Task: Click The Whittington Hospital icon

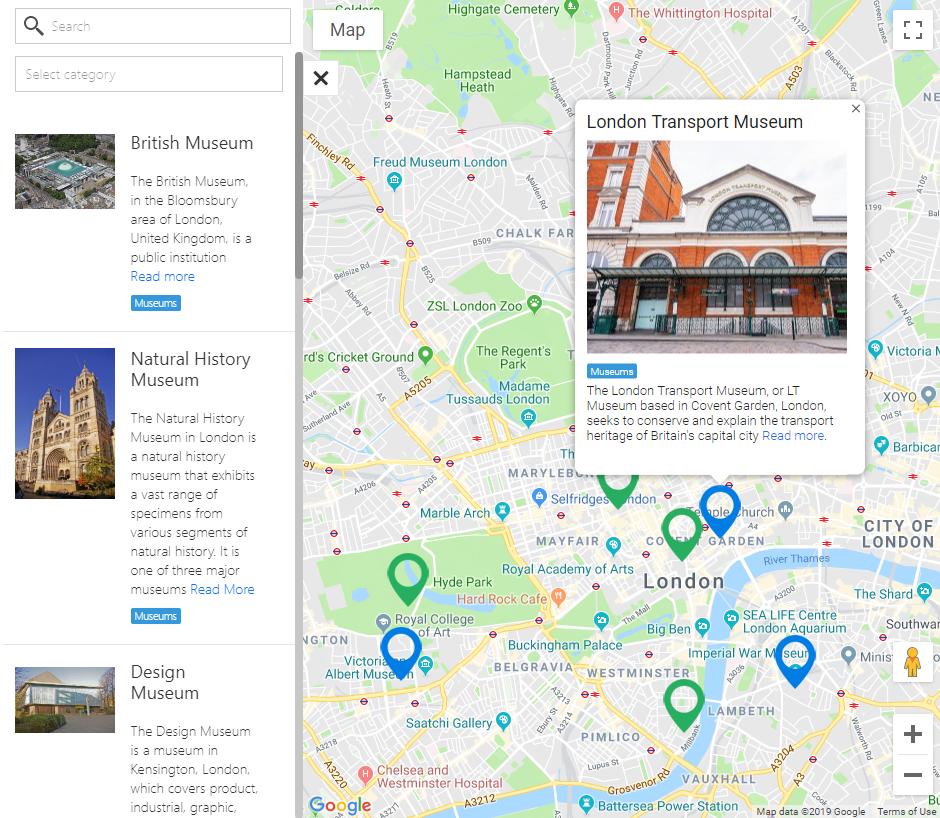Action: (x=616, y=10)
